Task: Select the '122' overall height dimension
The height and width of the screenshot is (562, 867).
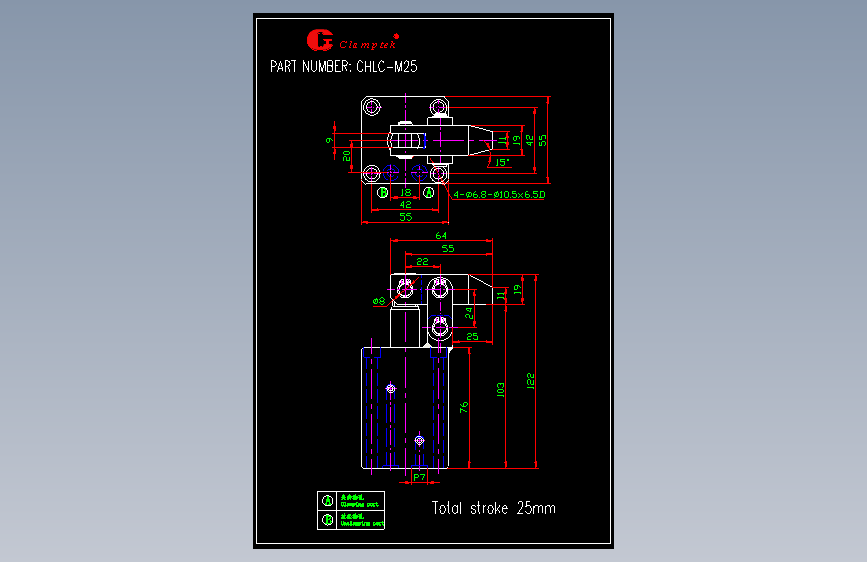Action: tap(530, 381)
